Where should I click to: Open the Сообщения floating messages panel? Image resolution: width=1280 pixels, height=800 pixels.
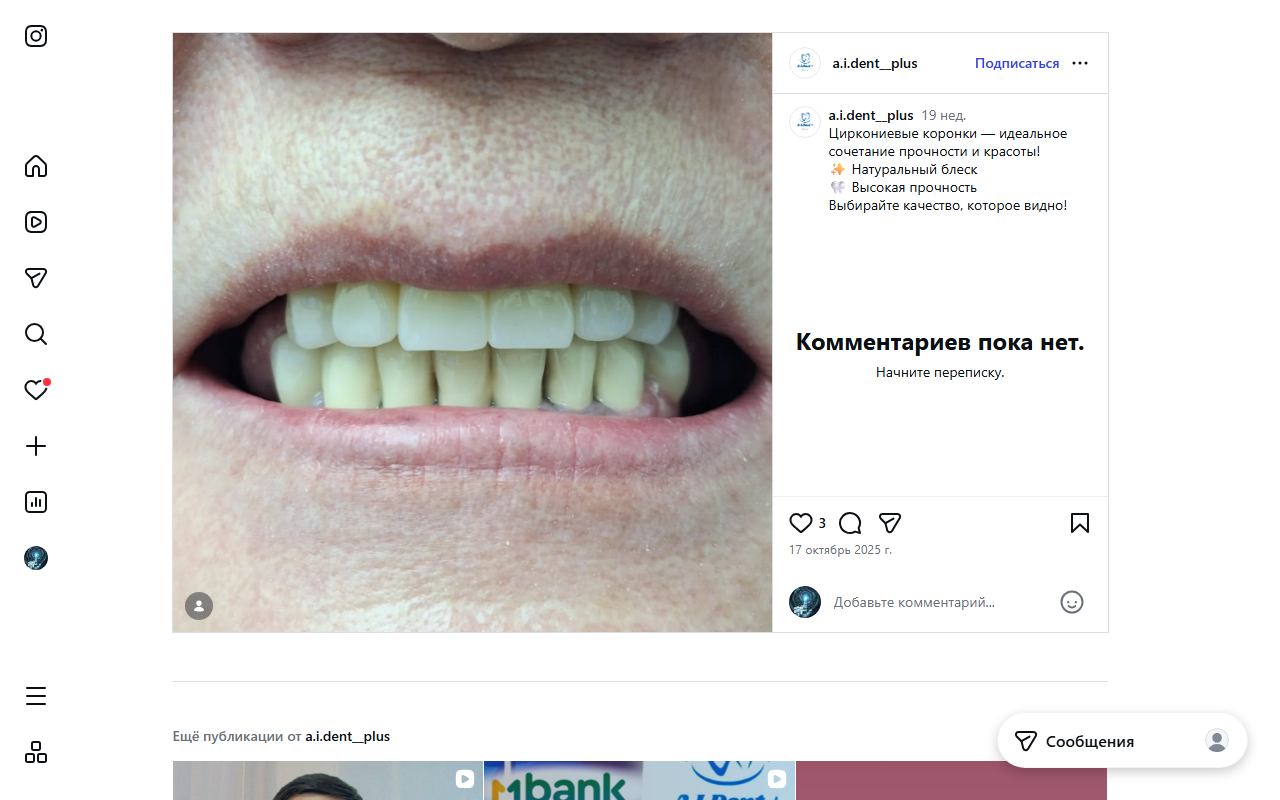pyautogui.click(x=1089, y=741)
